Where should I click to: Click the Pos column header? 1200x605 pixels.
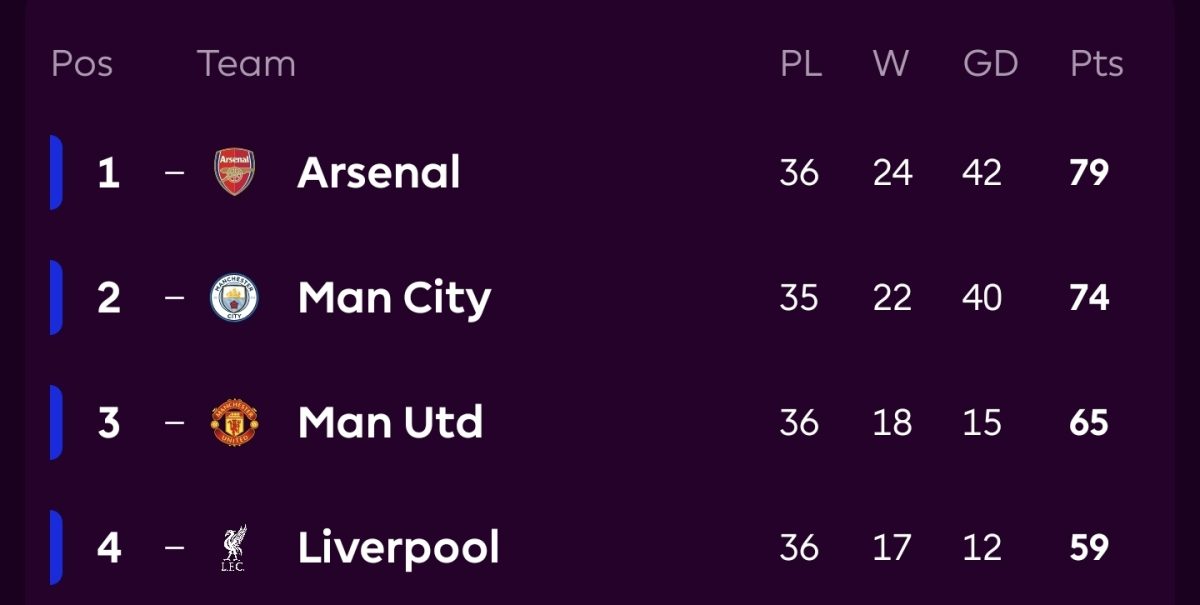(82, 64)
